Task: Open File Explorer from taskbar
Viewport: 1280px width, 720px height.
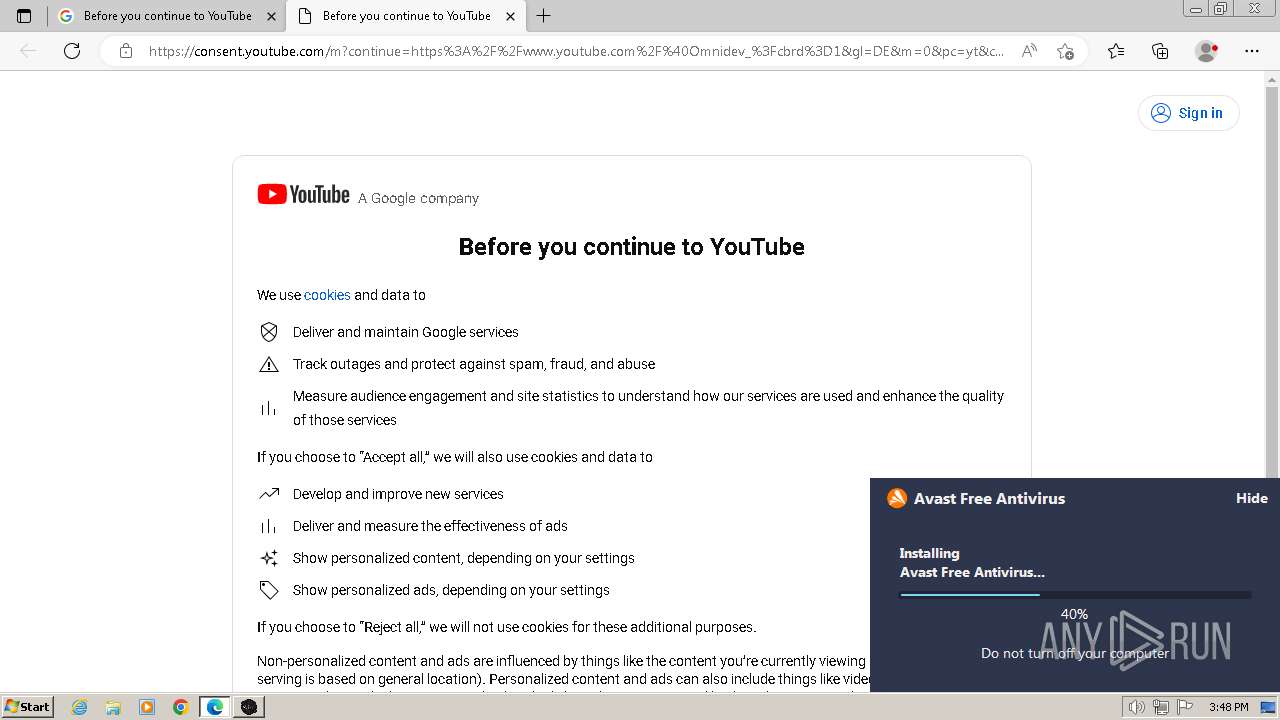Action: point(113,707)
